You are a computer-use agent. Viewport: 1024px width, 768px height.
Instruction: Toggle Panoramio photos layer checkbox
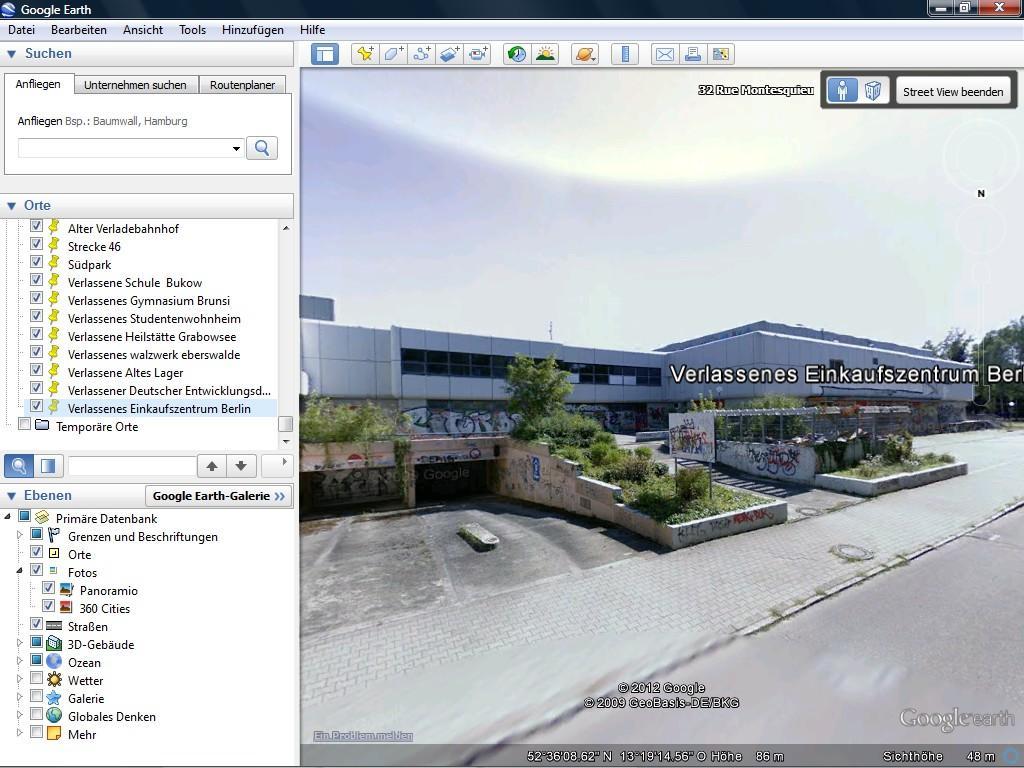pos(48,588)
